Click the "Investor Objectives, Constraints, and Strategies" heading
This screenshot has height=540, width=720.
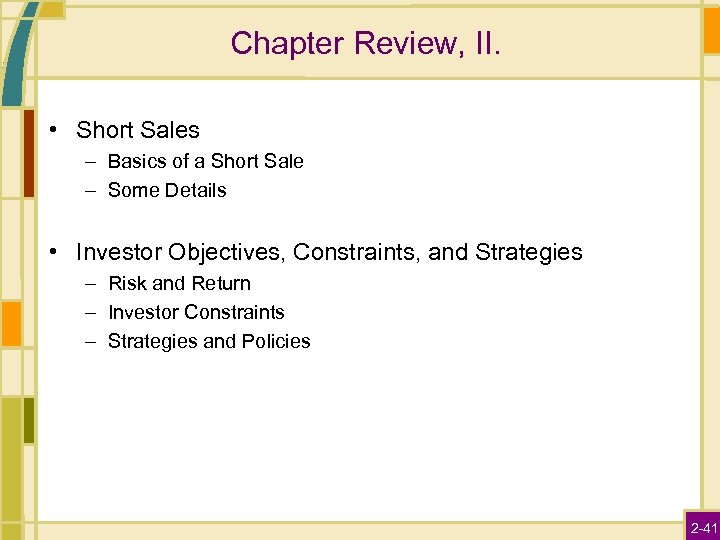(329, 252)
